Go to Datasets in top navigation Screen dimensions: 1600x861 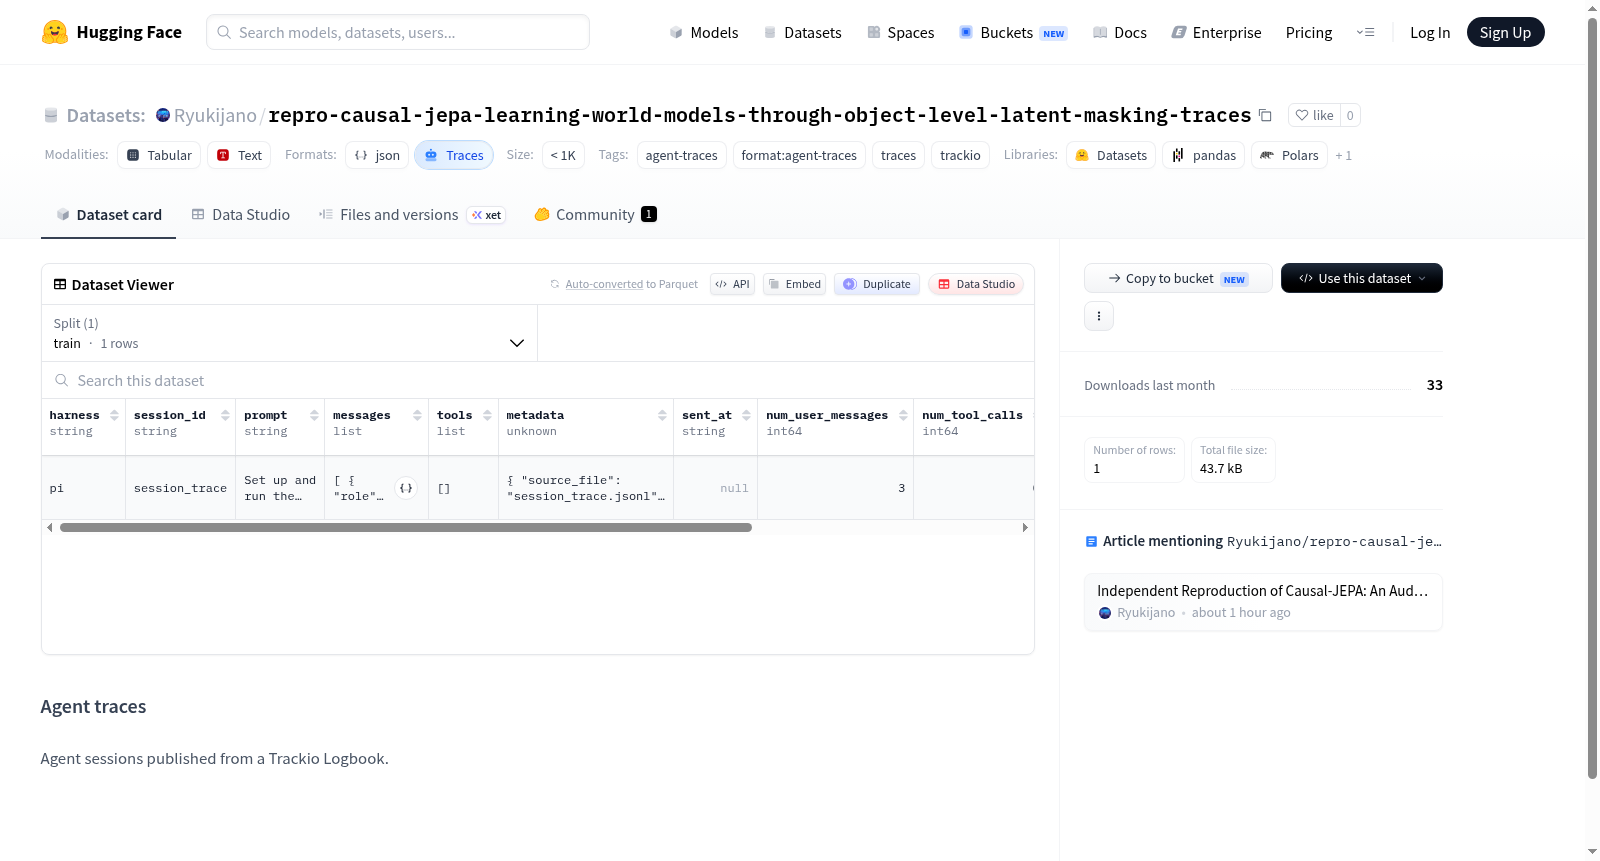[802, 32]
